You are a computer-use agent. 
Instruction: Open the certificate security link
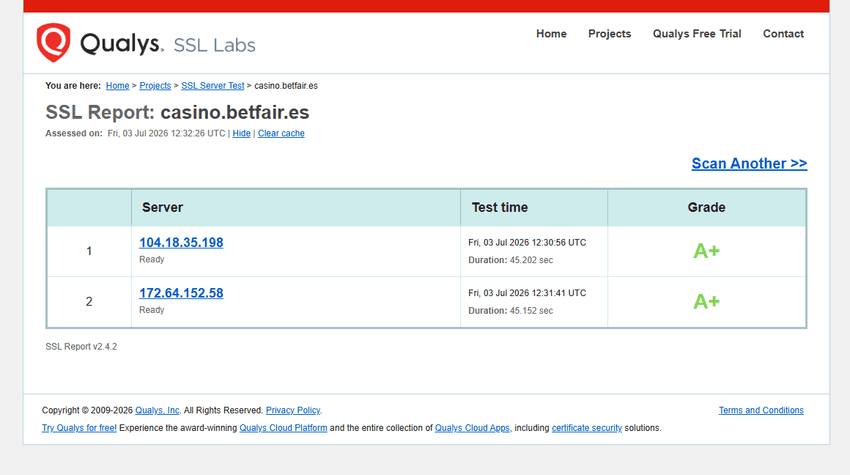[587, 428]
